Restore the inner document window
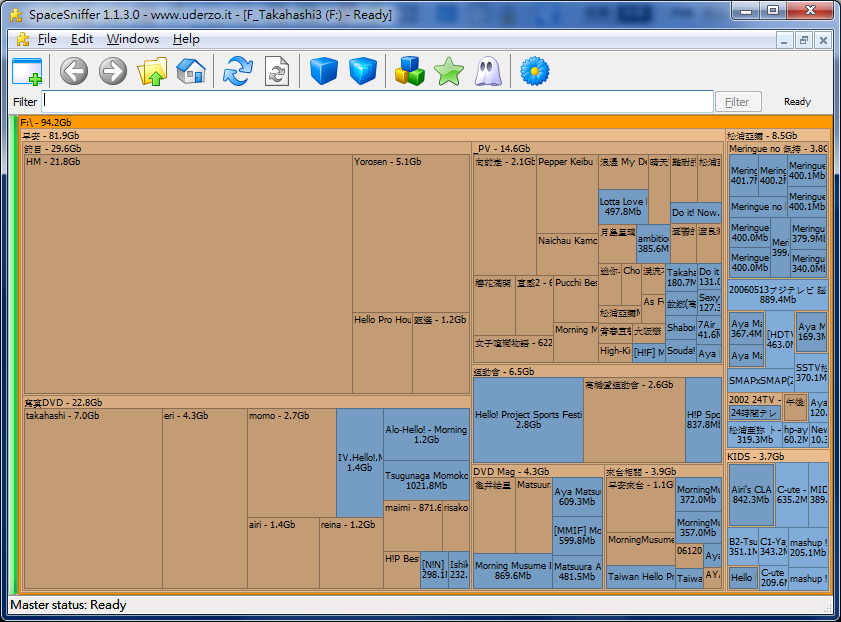 point(803,40)
